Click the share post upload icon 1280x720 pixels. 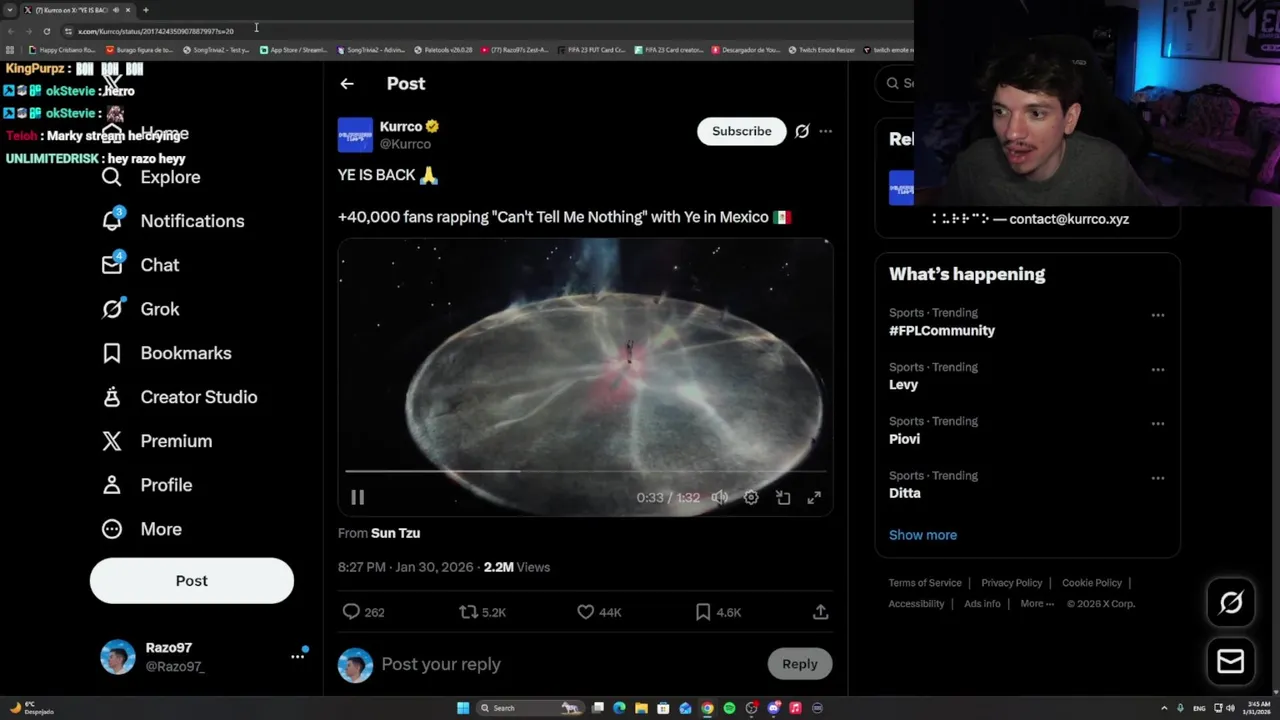(820, 612)
